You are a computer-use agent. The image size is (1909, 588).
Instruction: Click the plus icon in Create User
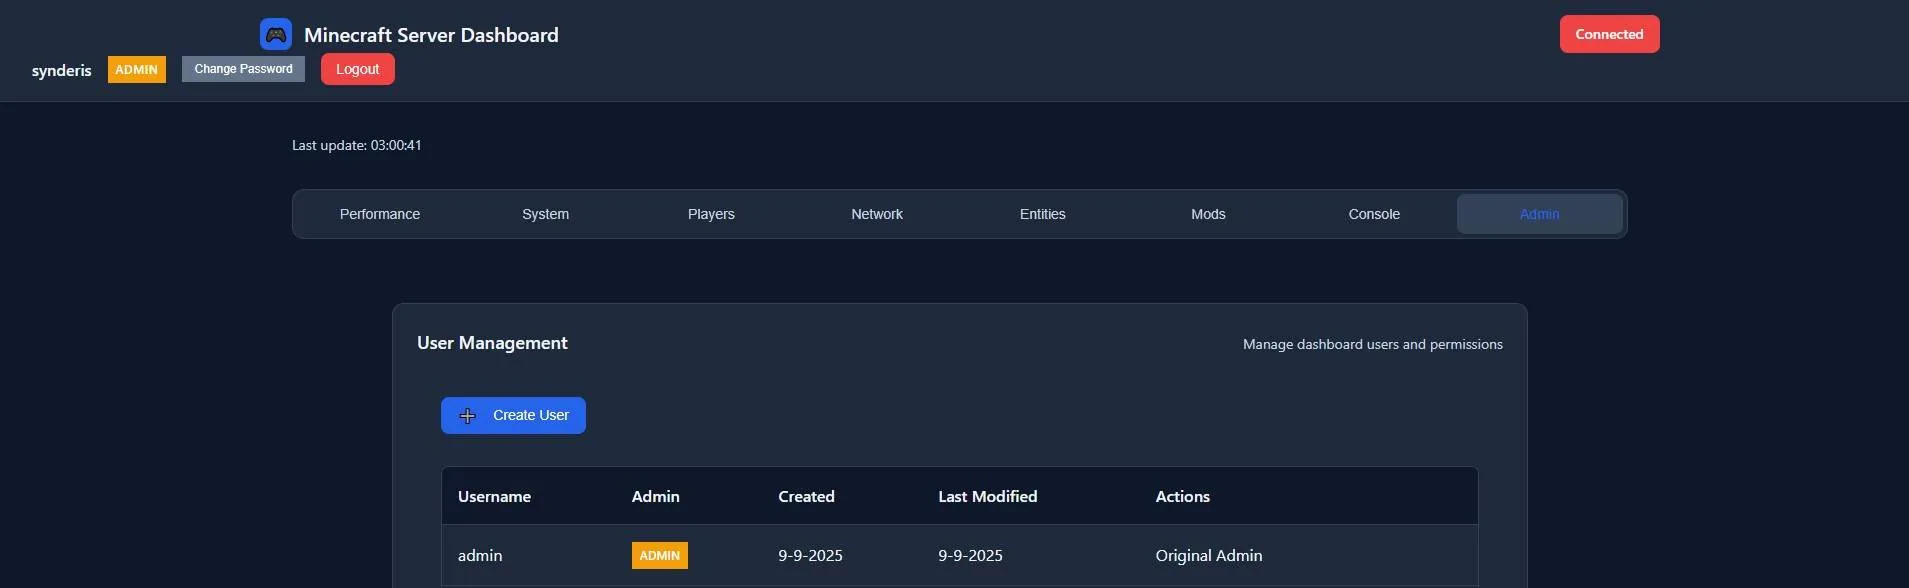(x=467, y=416)
